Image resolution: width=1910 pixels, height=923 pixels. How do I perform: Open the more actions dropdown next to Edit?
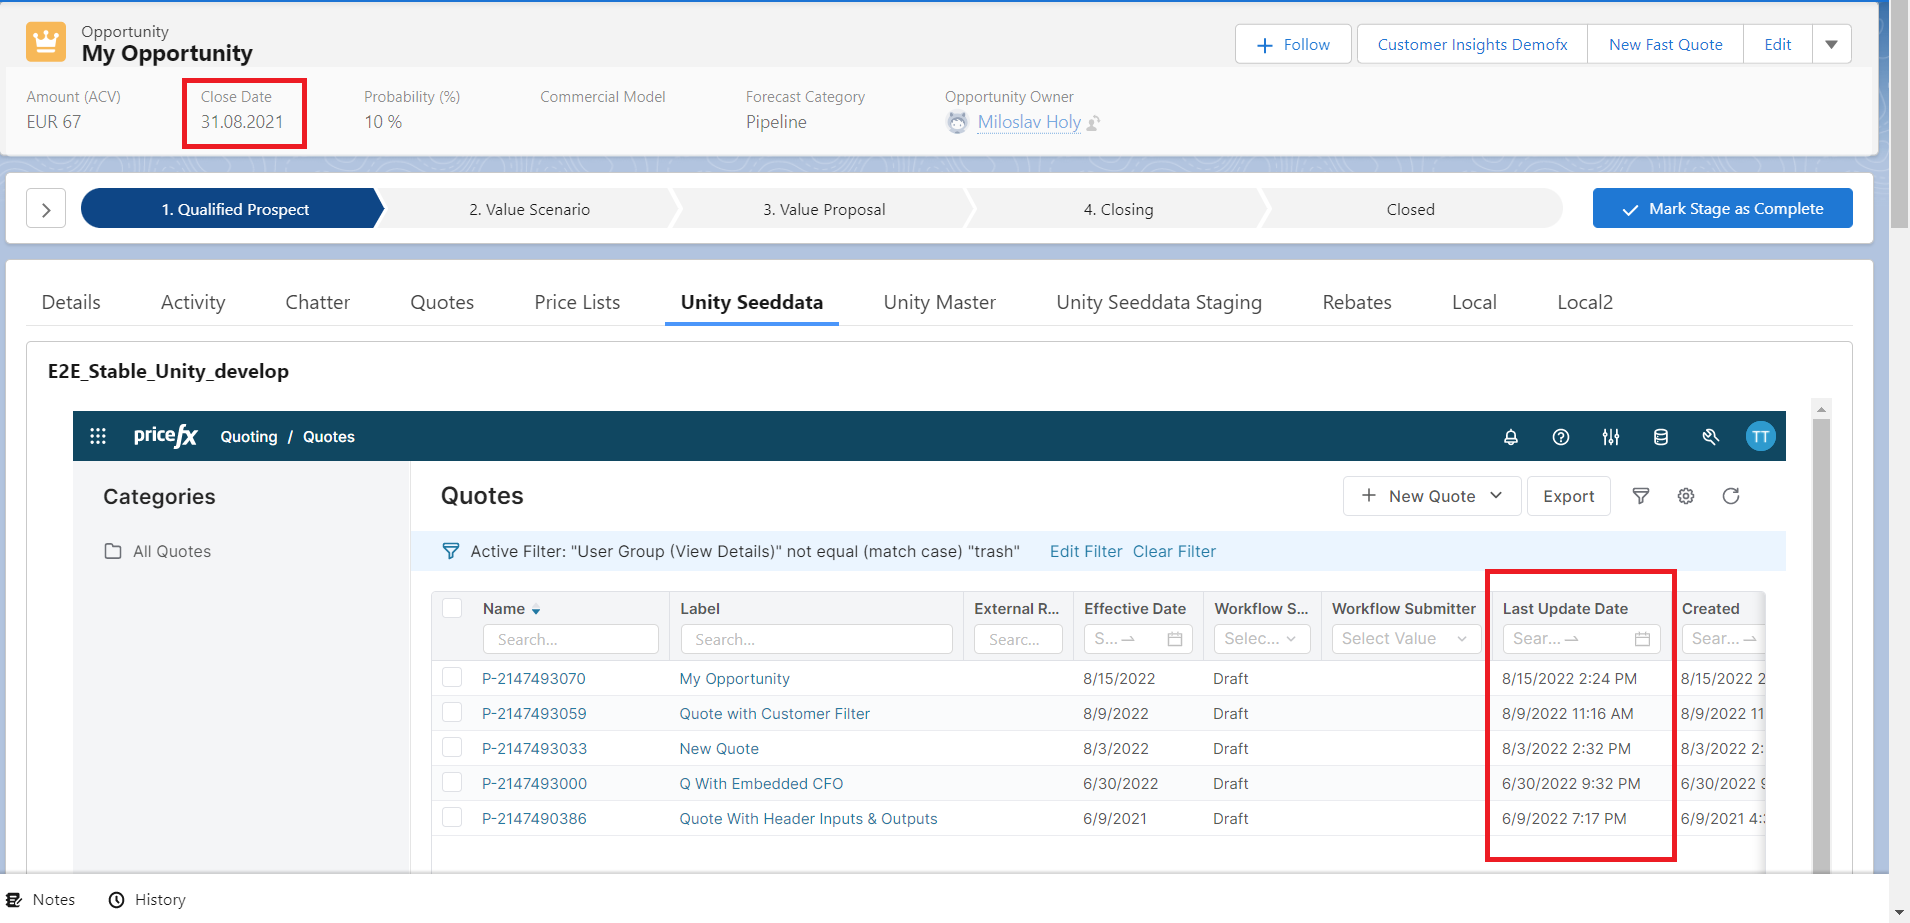click(1831, 44)
